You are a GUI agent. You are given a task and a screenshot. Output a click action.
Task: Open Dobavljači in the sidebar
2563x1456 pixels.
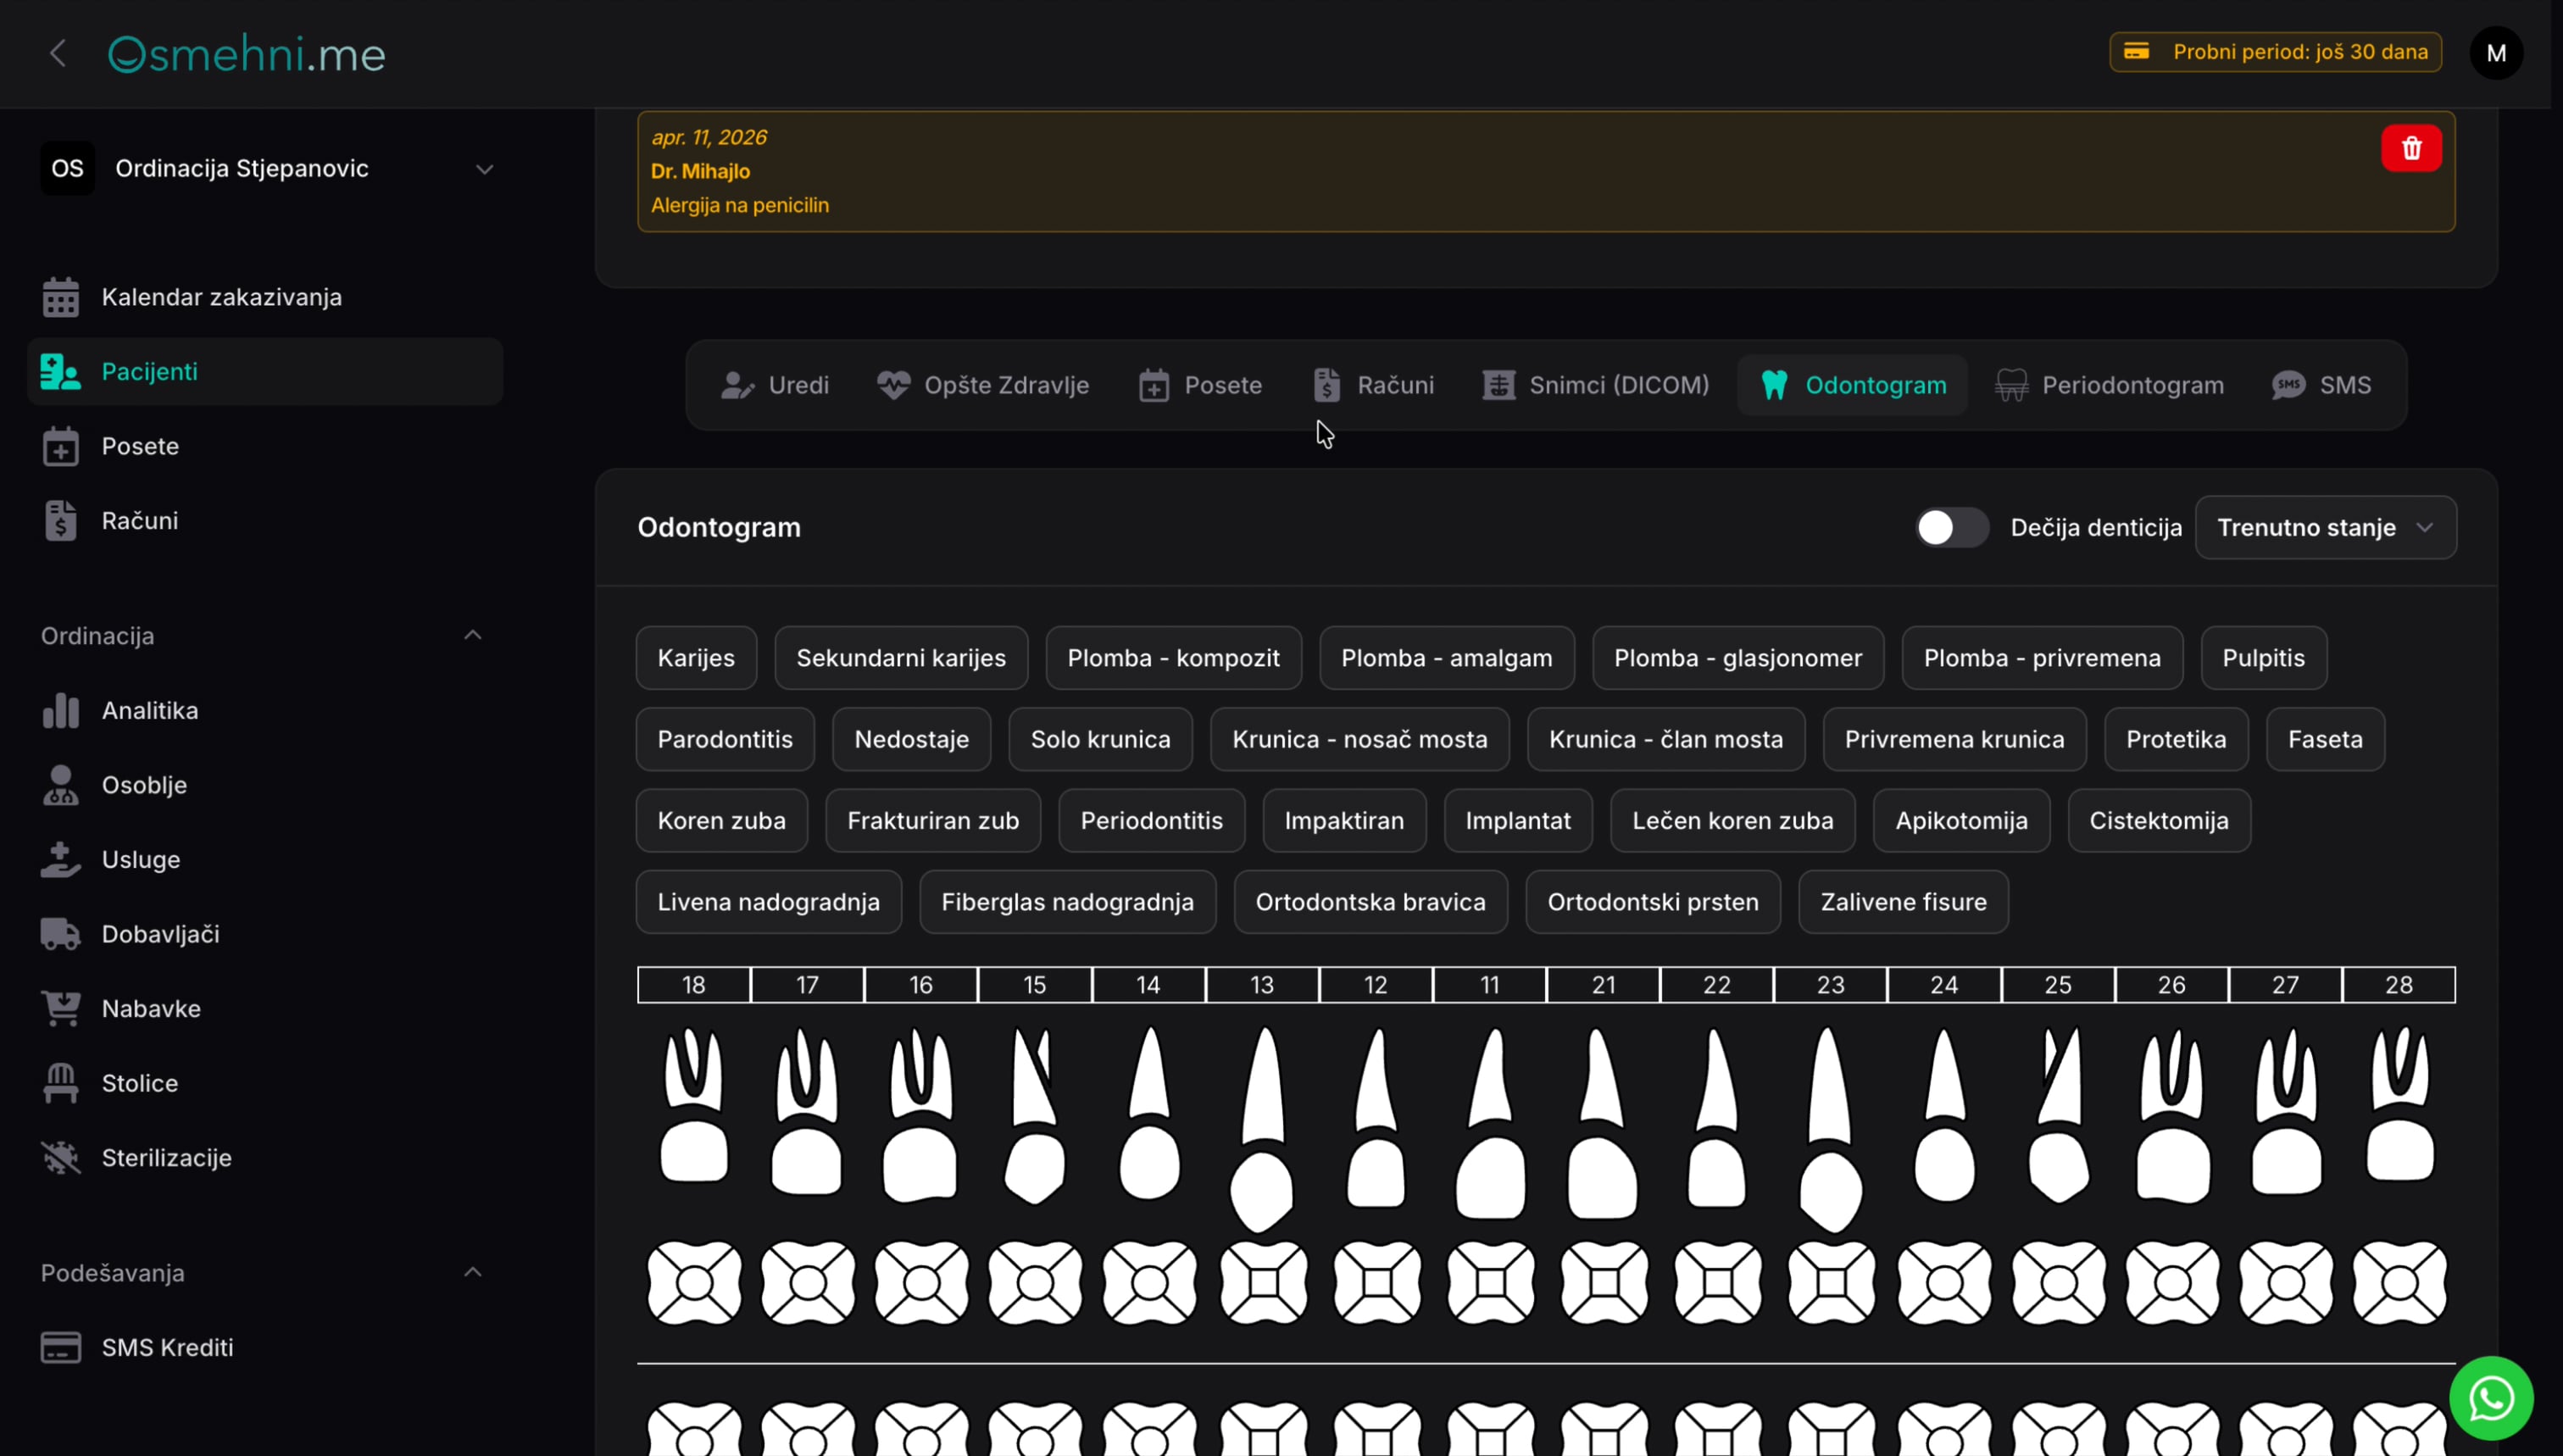coord(265,934)
